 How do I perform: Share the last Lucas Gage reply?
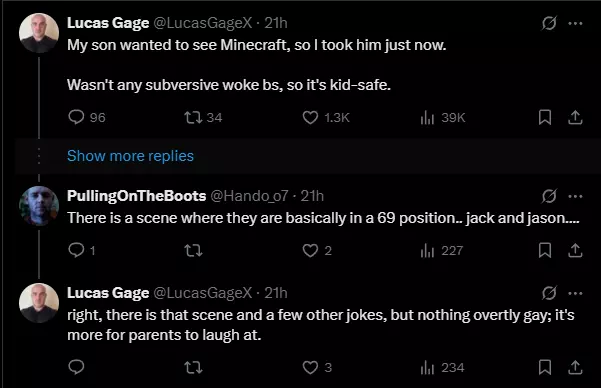coord(575,367)
